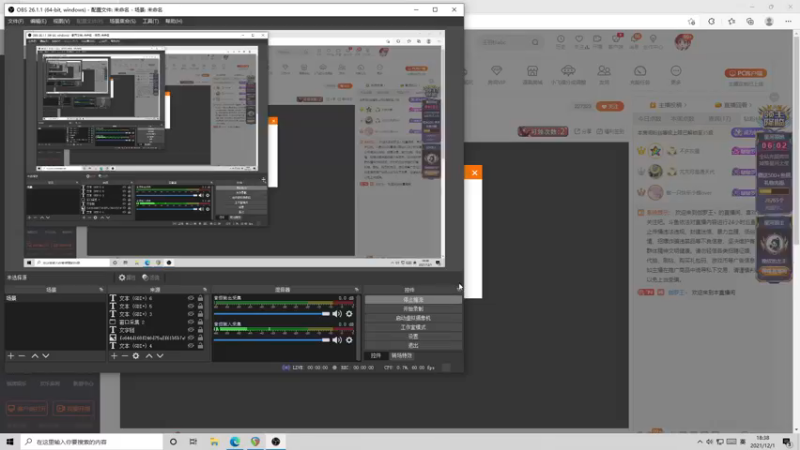Open the 工具(T) menu in OBS

(151, 21)
